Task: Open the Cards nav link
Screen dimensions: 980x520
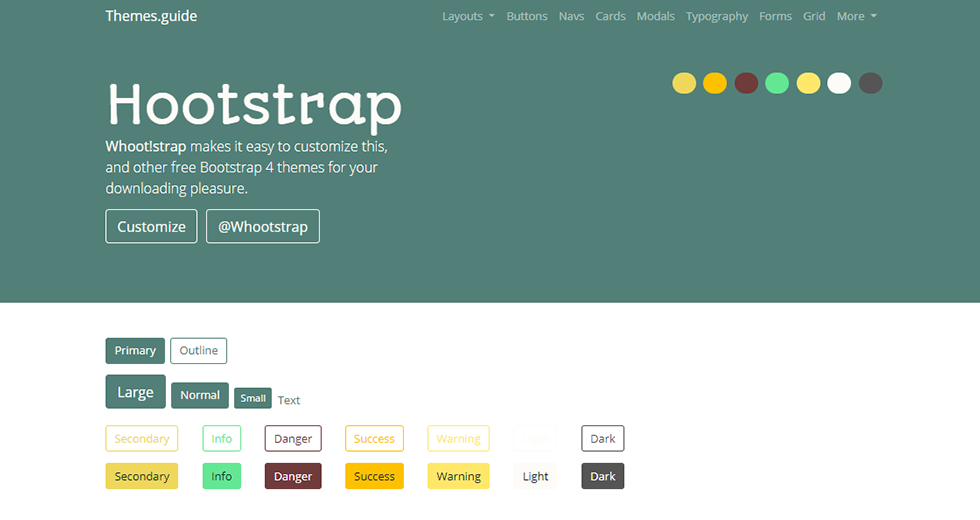Action: [x=611, y=16]
